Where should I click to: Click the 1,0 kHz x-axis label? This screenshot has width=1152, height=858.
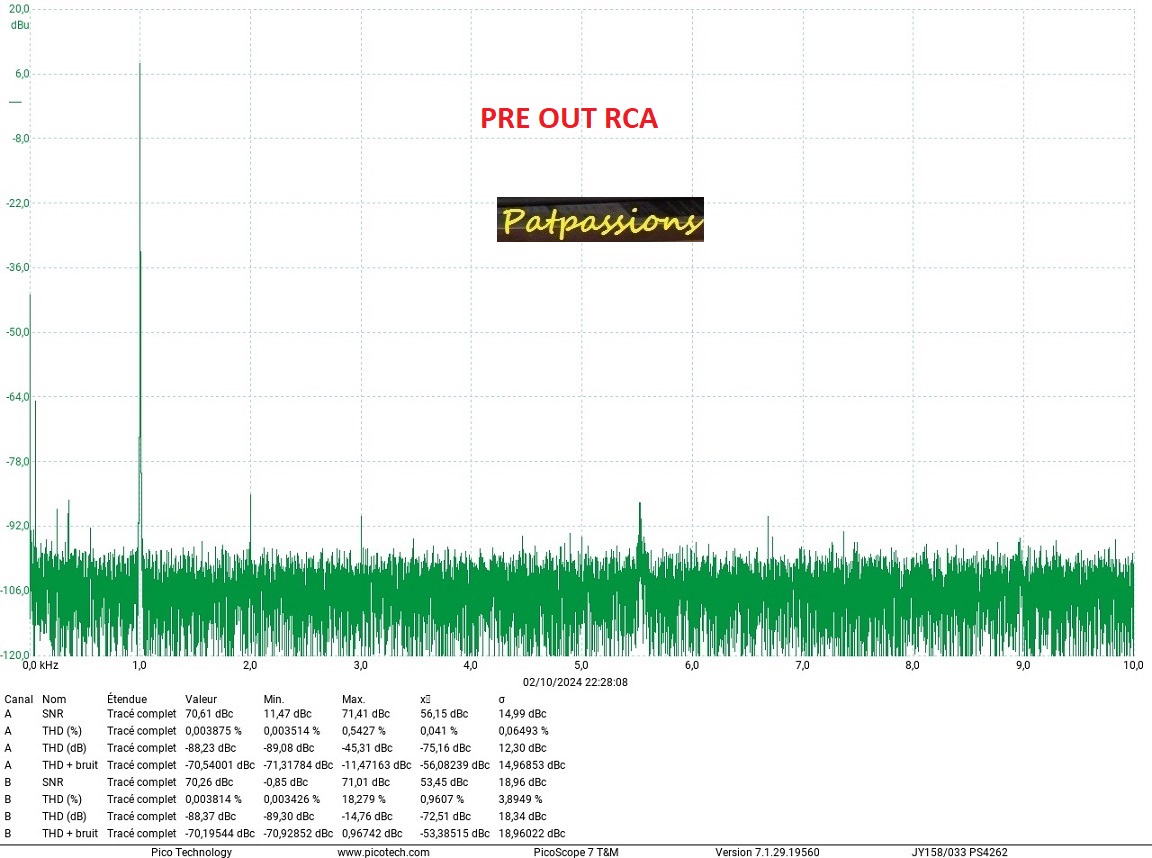[140, 665]
